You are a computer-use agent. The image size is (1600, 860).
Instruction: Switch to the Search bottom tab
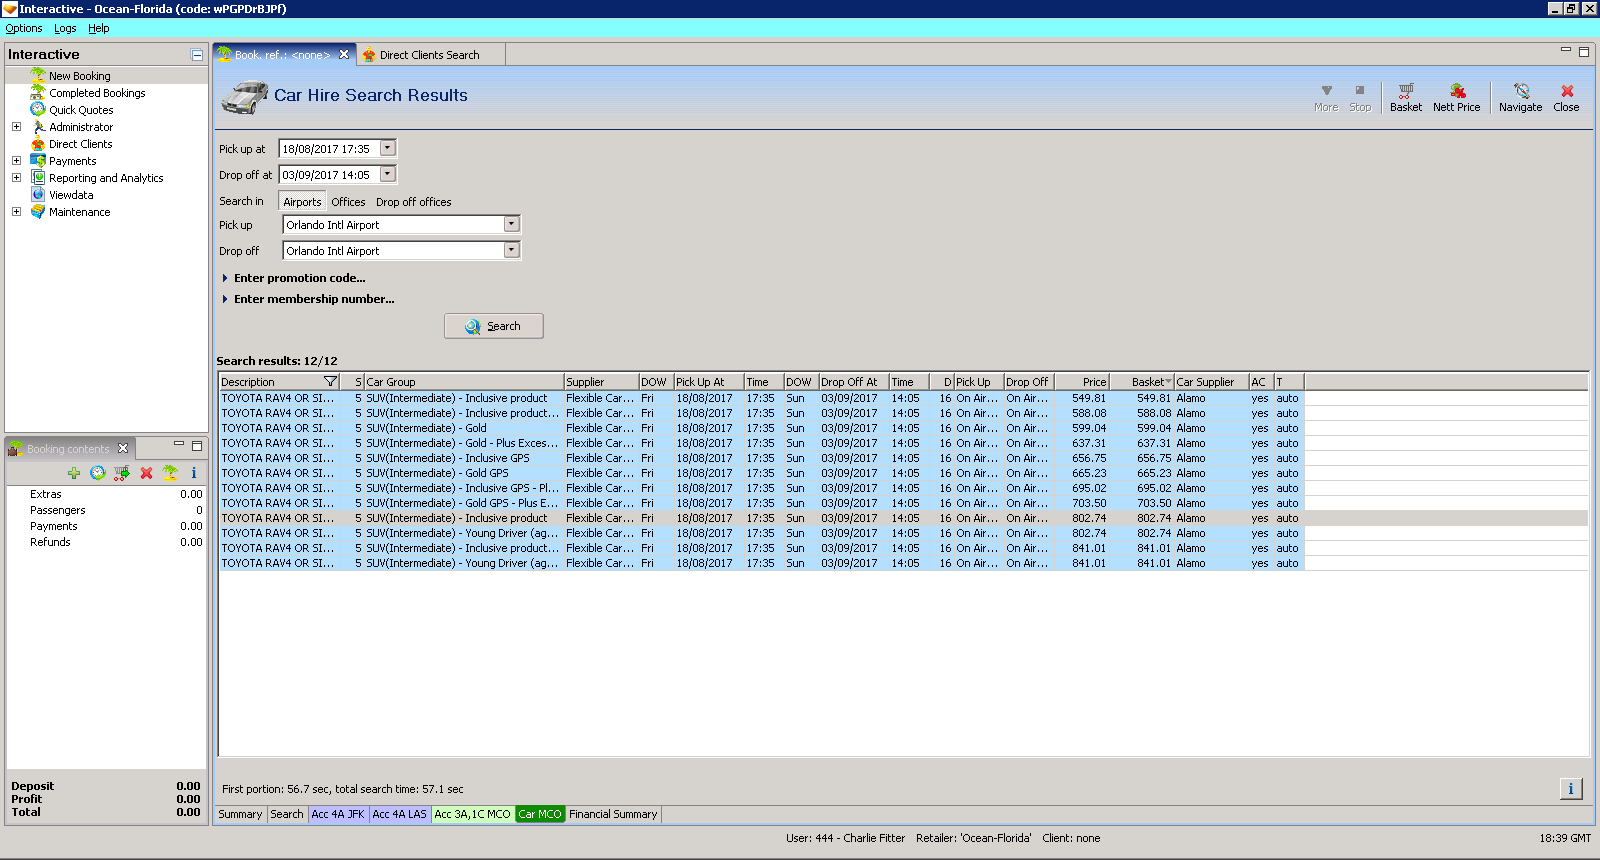287,814
